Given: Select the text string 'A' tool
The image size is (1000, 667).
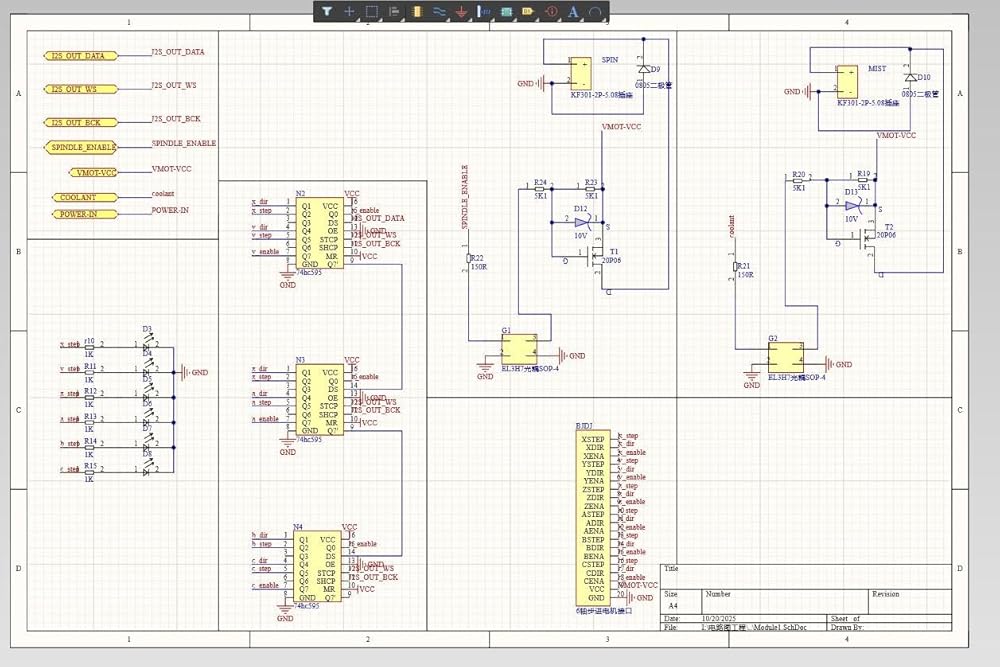Looking at the screenshot, I should (573, 12).
